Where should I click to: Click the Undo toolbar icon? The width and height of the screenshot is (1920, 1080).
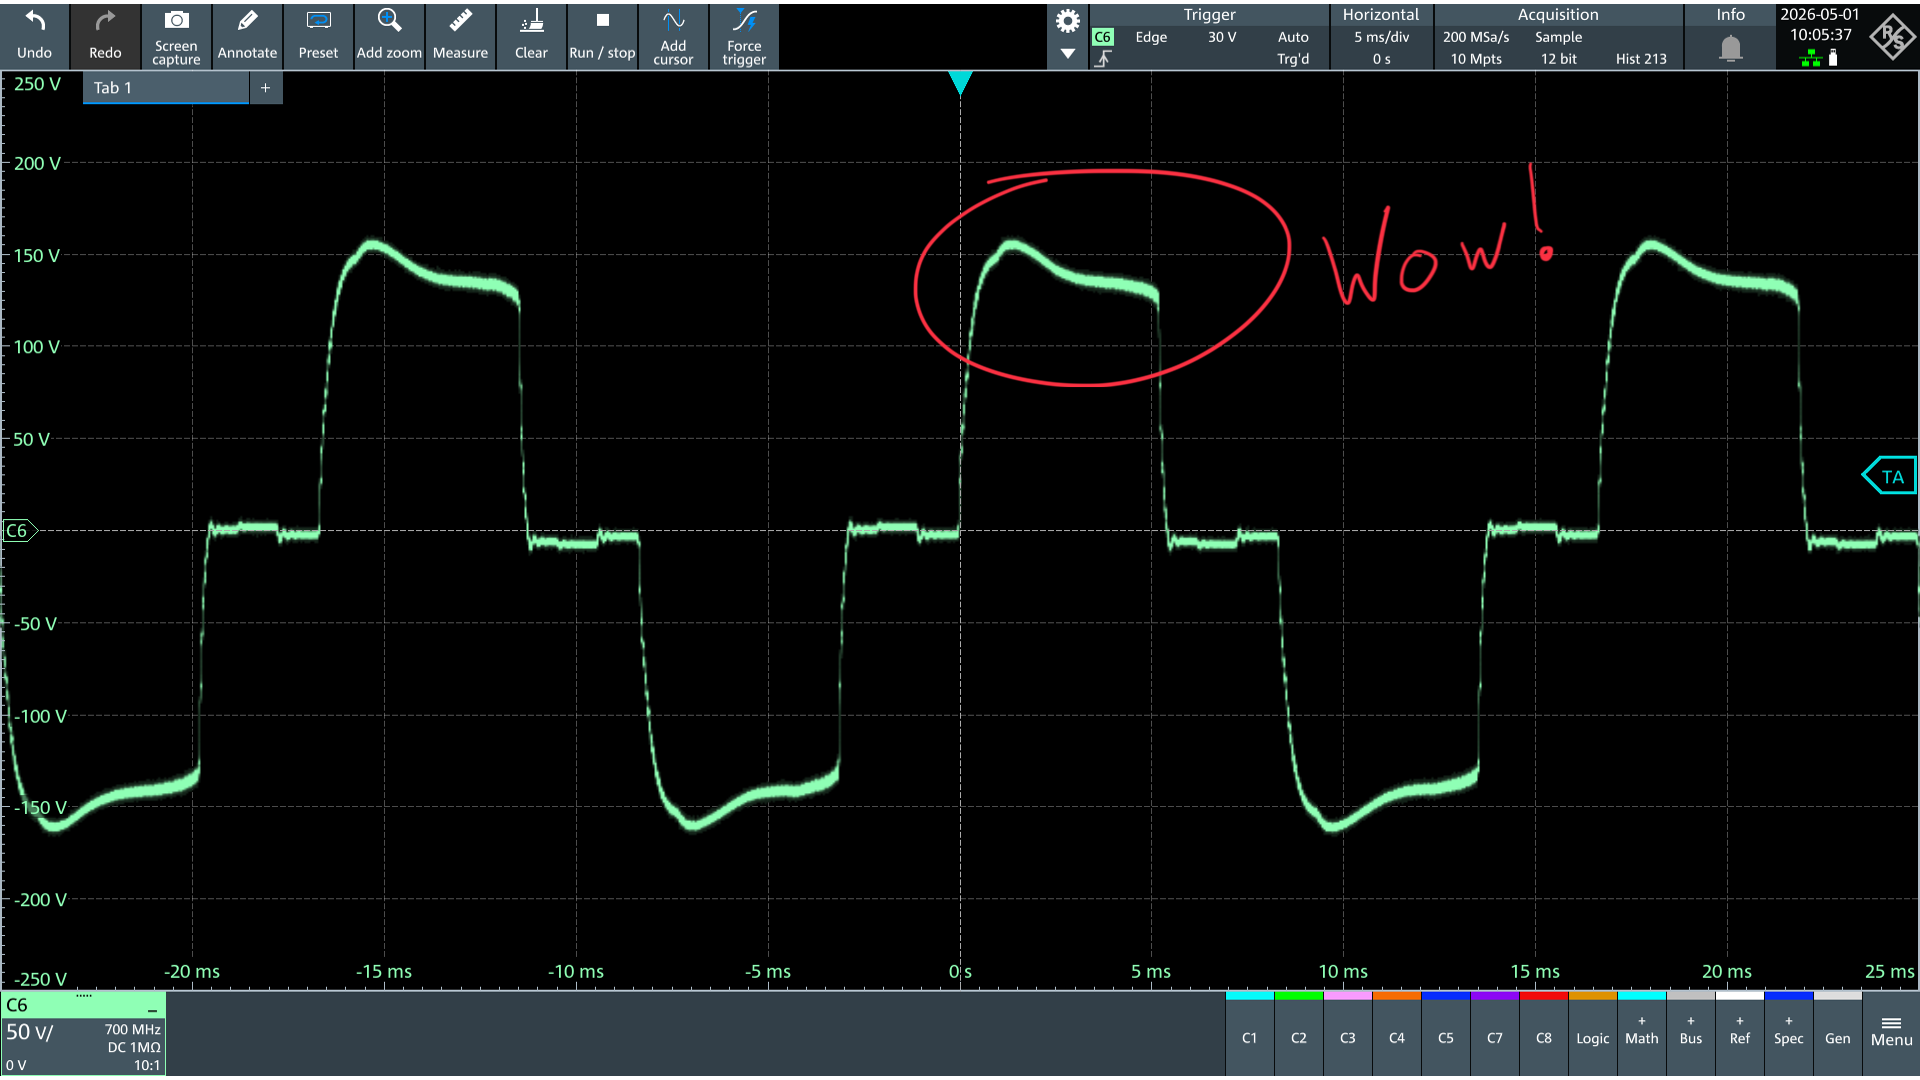coord(35,36)
